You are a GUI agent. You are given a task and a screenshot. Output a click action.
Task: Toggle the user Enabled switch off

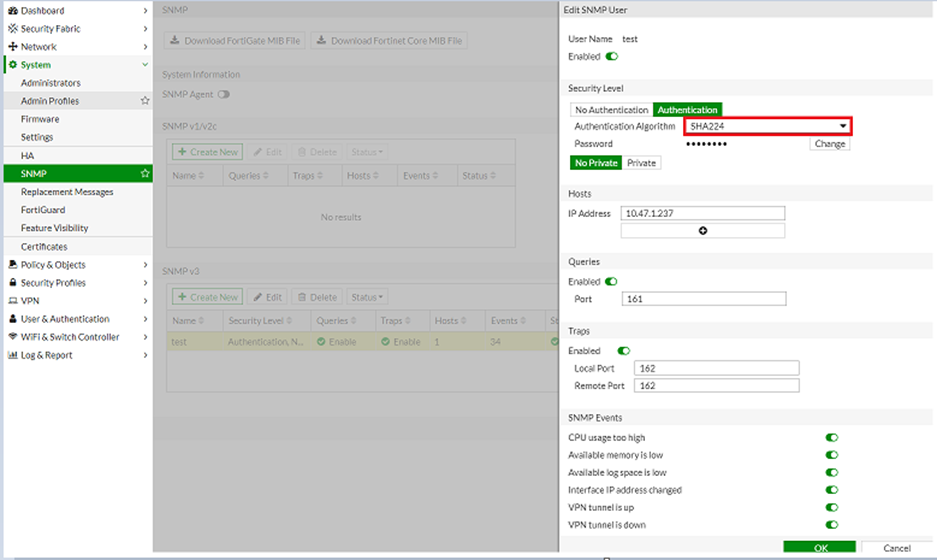coord(612,57)
